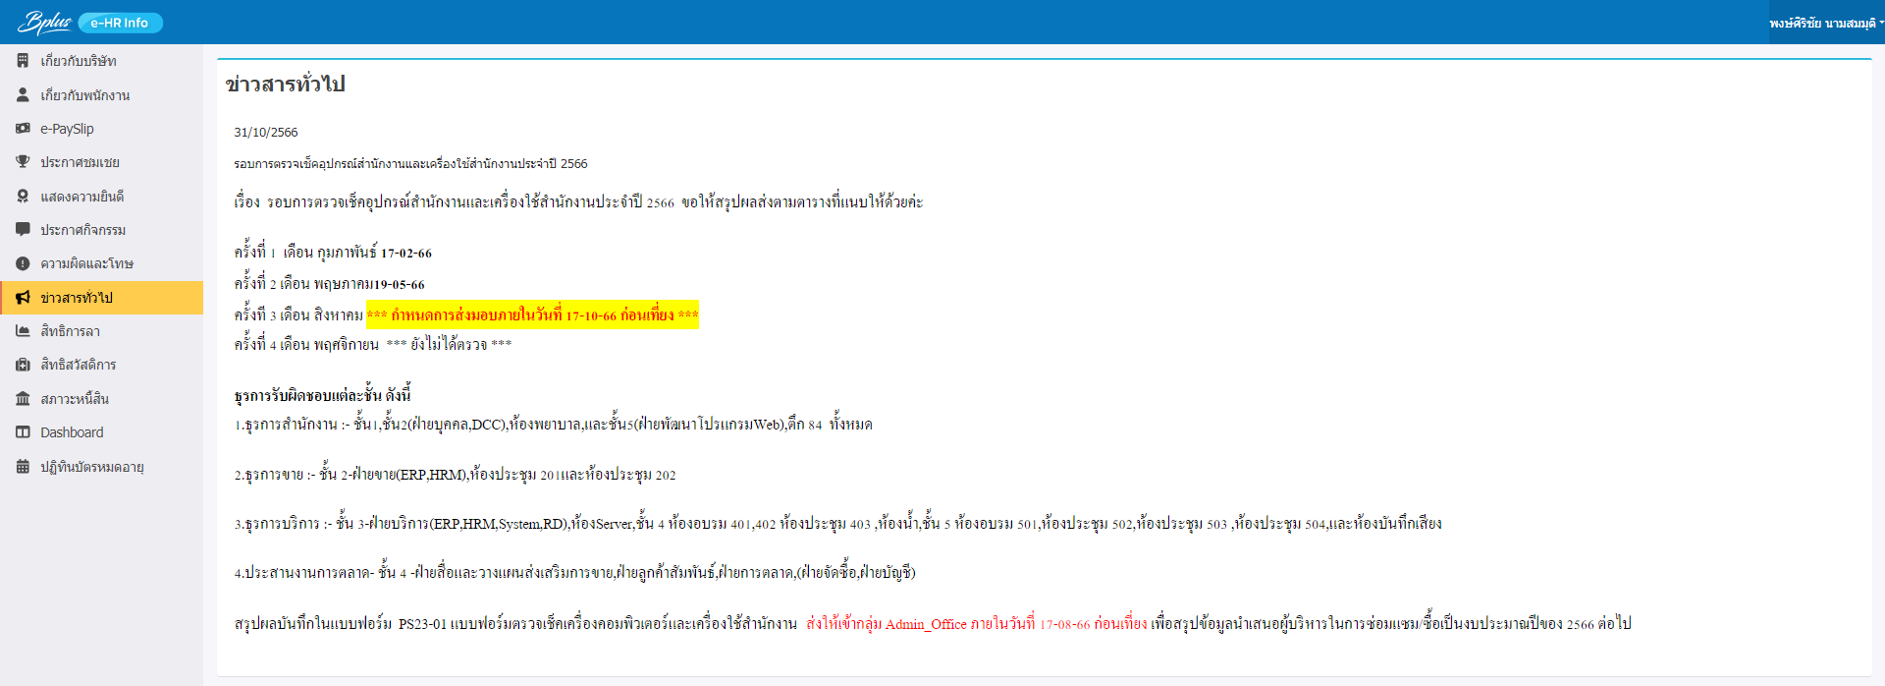Open the user dropdown พงษ์ศิริชัย นามสมมุติ
The image size is (1885, 686).
point(1826,22)
